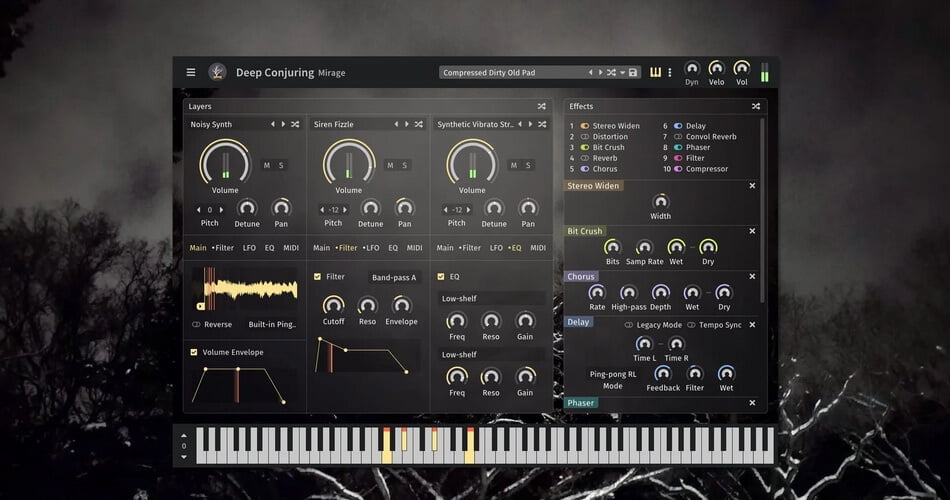This screenshot has height=500, width=950.
Task: Select the Compressor effect in list
Action: click(707, 168)
